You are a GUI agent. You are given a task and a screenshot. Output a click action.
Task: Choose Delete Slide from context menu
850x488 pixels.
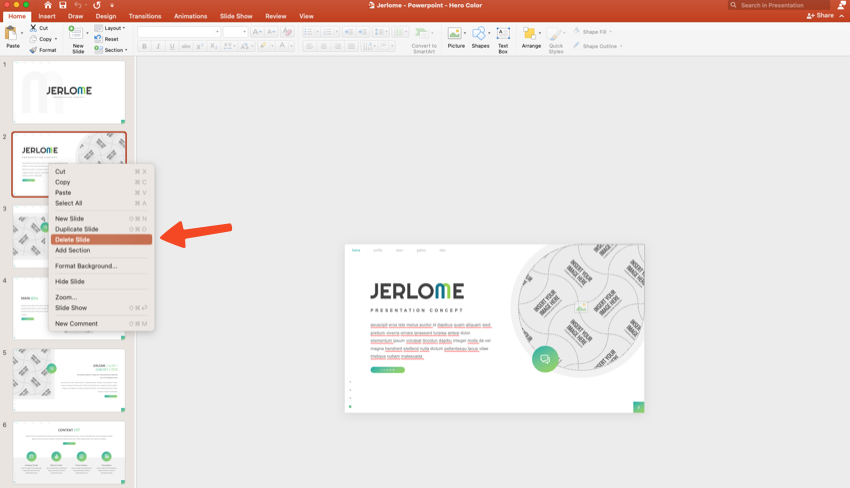[x=73, y=240]
